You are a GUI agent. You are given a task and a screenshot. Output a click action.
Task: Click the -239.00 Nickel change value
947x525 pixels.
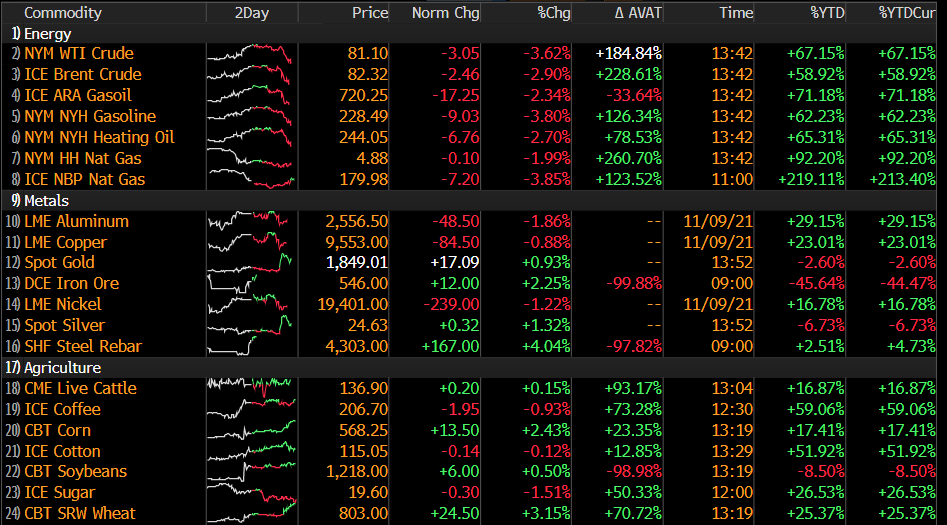pyautogui.click(x=451, y=304)
